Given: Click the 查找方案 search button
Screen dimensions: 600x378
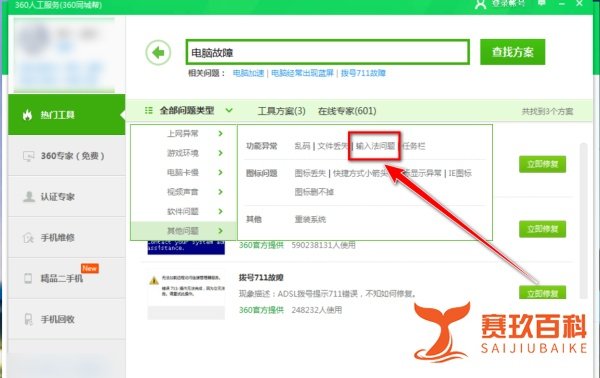Looking at the screenshot, I should click(512, 52).
